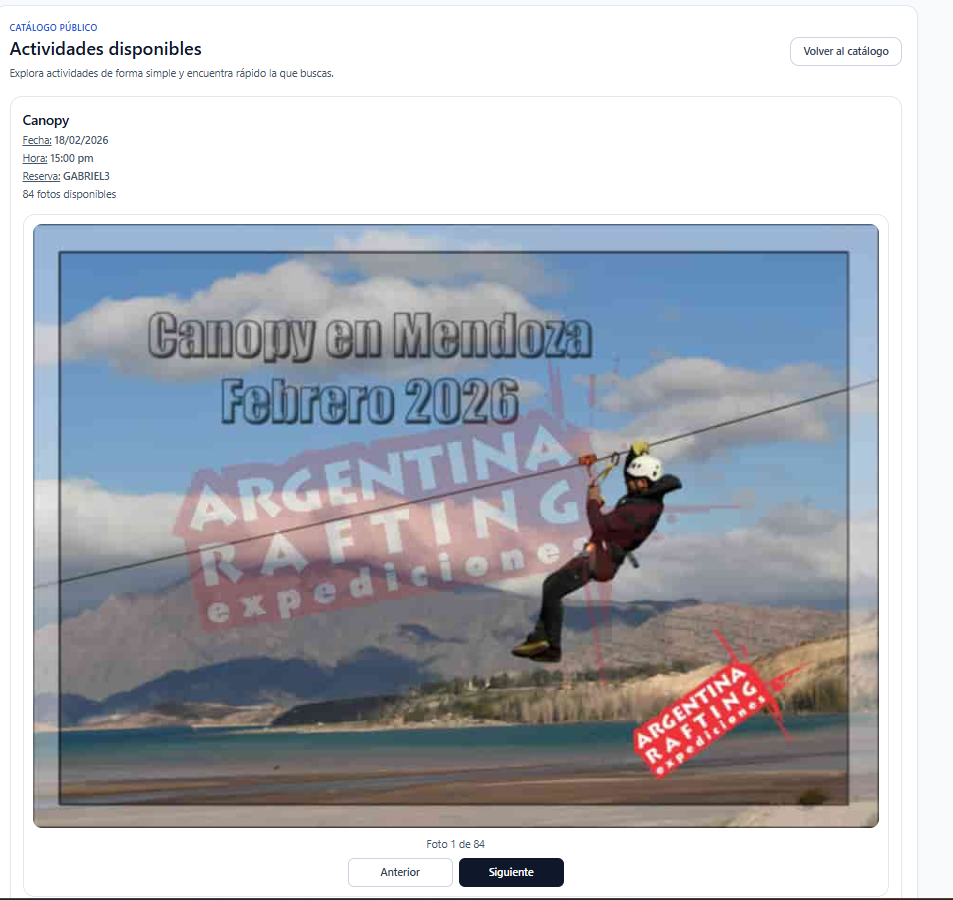Click the 84 fotos disponibles text
Screen dimensions: 953x900
pos(69,194)
